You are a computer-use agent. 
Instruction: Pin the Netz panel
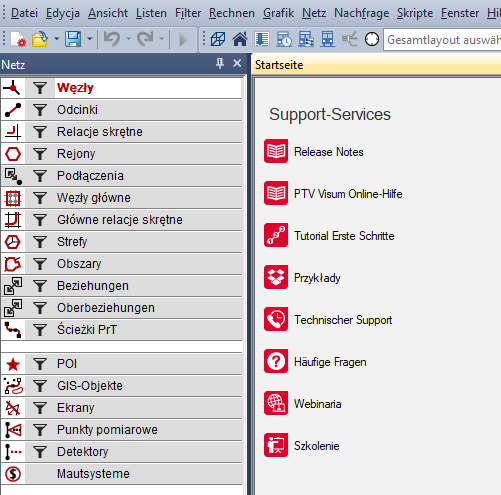[220, 63]
